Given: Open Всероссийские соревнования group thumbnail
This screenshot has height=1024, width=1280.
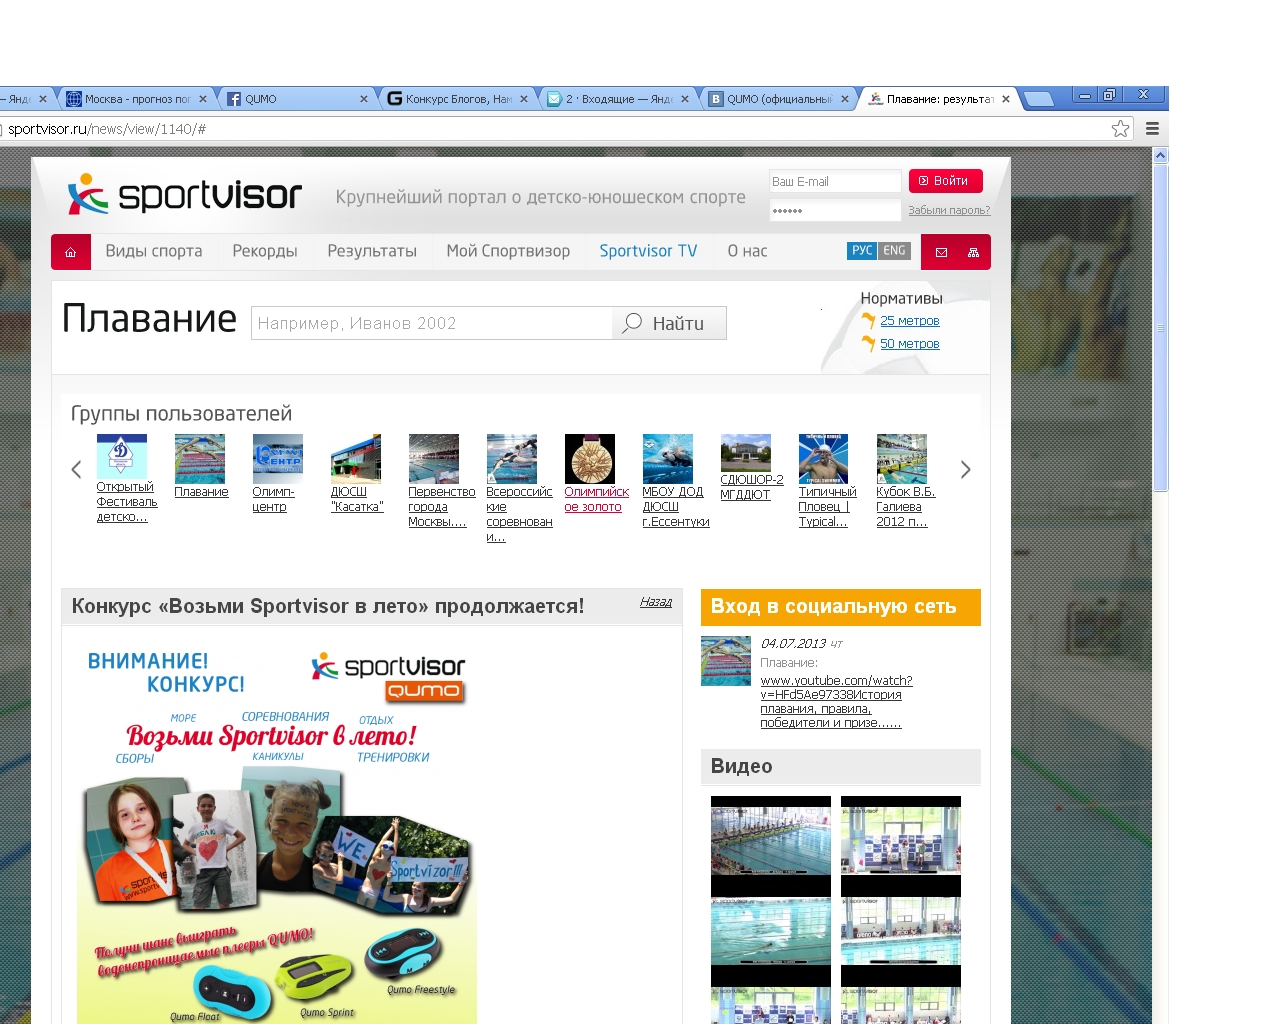Looking at the screenshot, I should pyautogui.click(x=512, y=459).
